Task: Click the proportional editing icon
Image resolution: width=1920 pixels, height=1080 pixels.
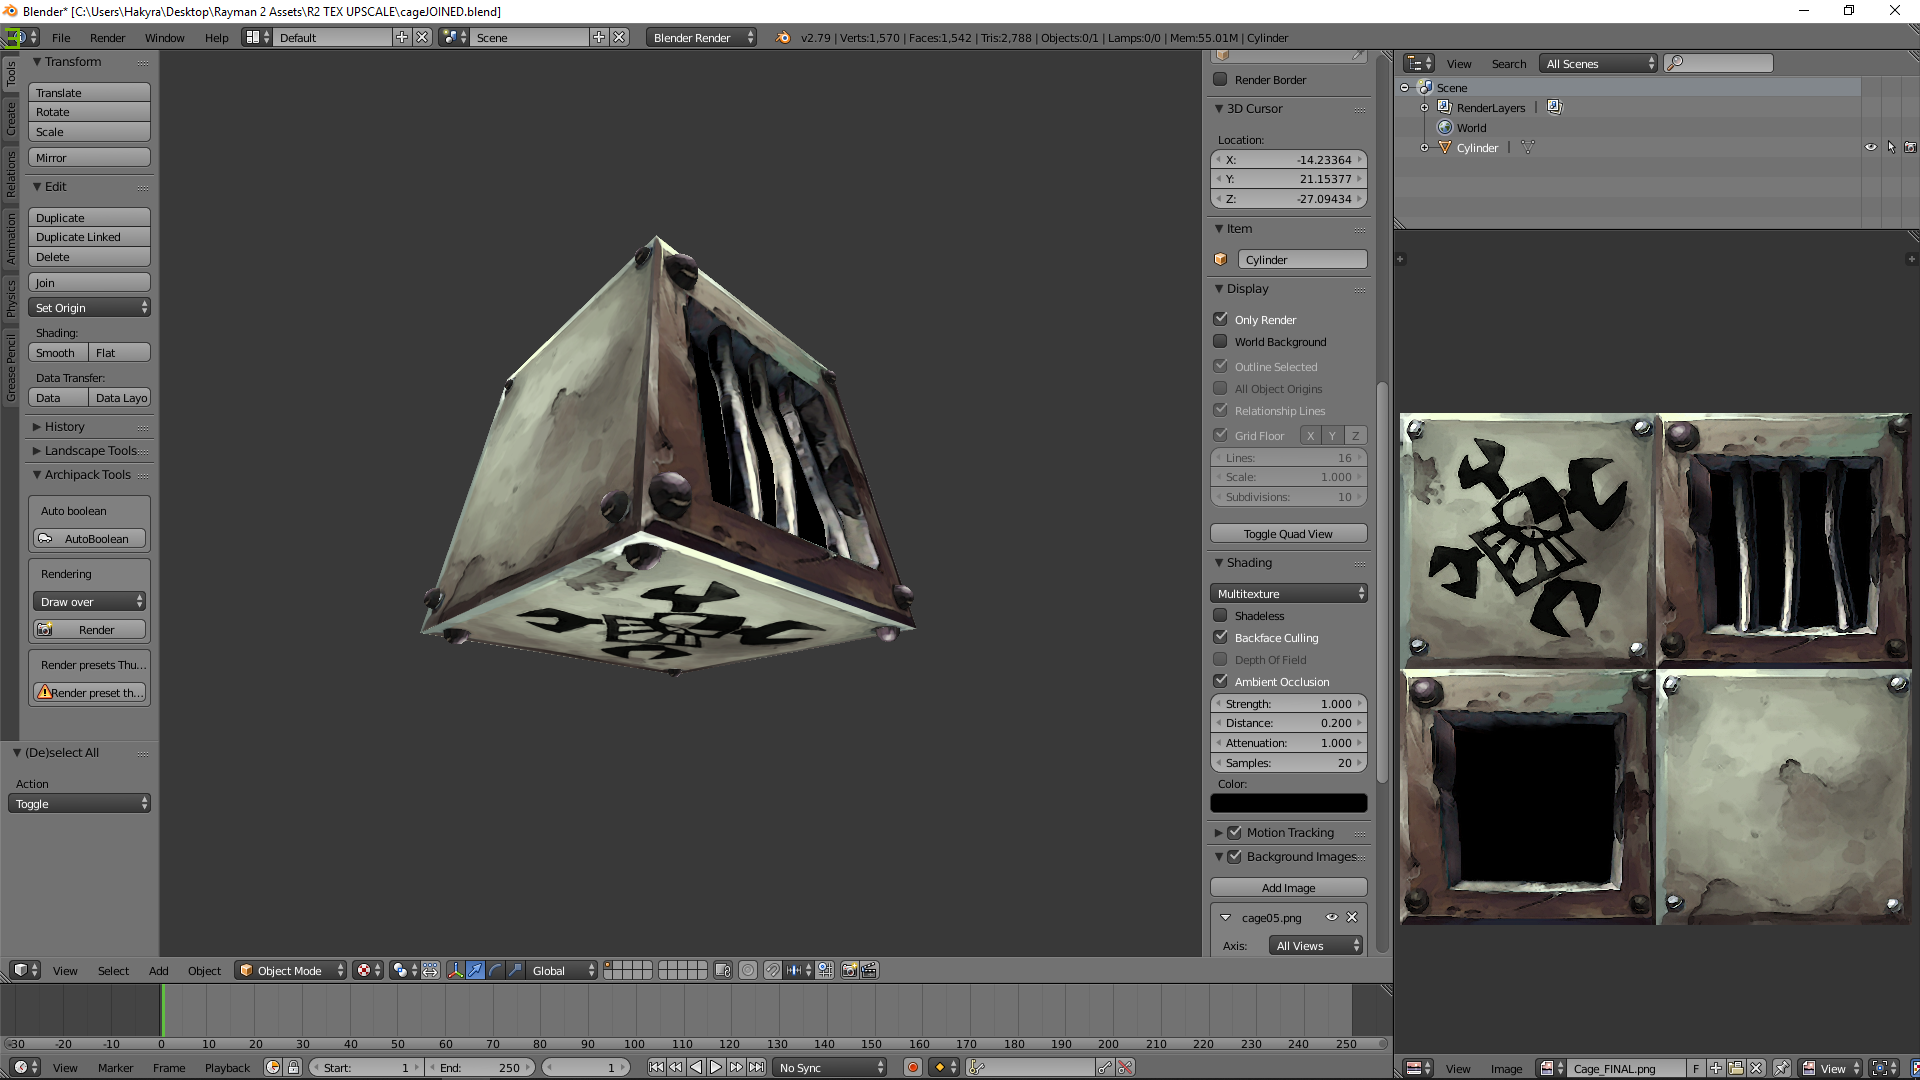Action: click(747, 970)
